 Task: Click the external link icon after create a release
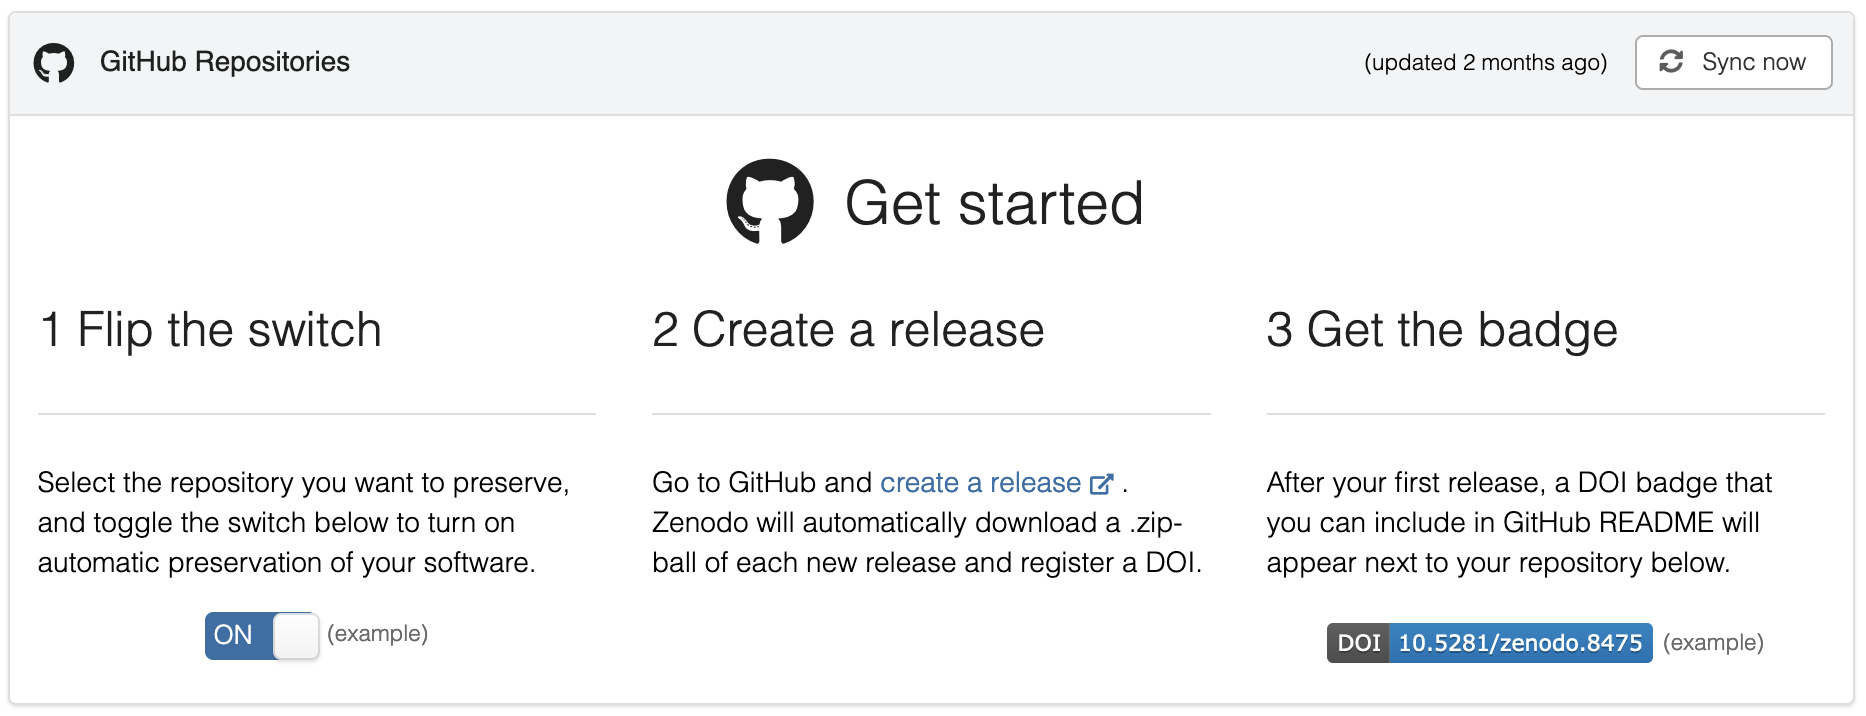pos(1101,484)
